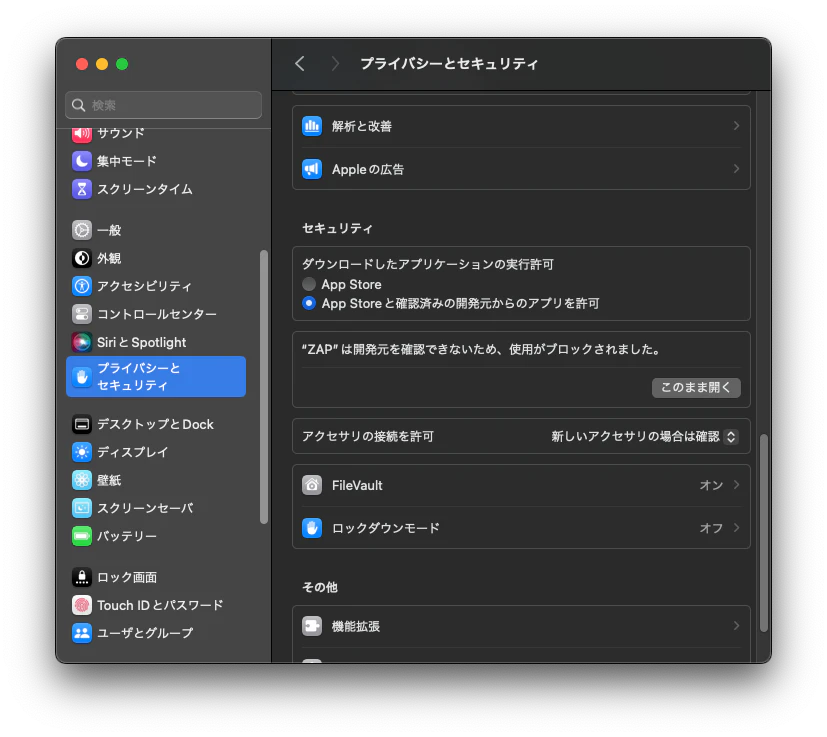Image resolution: width=827 pixels, height=737 pixels.
Task: Expand 機能拡張 row chevron
Action: pyautogui.click(x=736, y=626)
